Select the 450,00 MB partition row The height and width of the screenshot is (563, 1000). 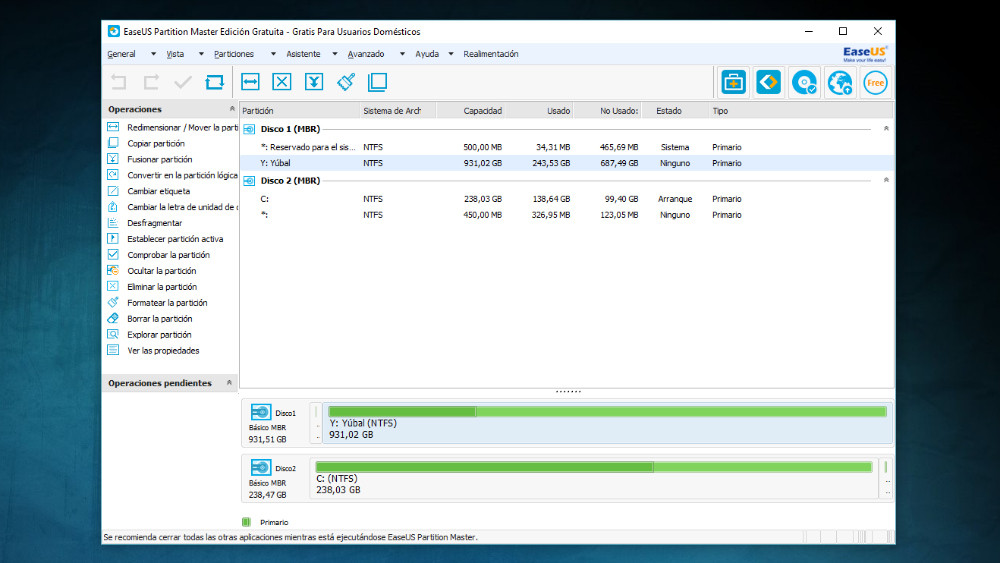pyautogui.click(x=566, y=215)
